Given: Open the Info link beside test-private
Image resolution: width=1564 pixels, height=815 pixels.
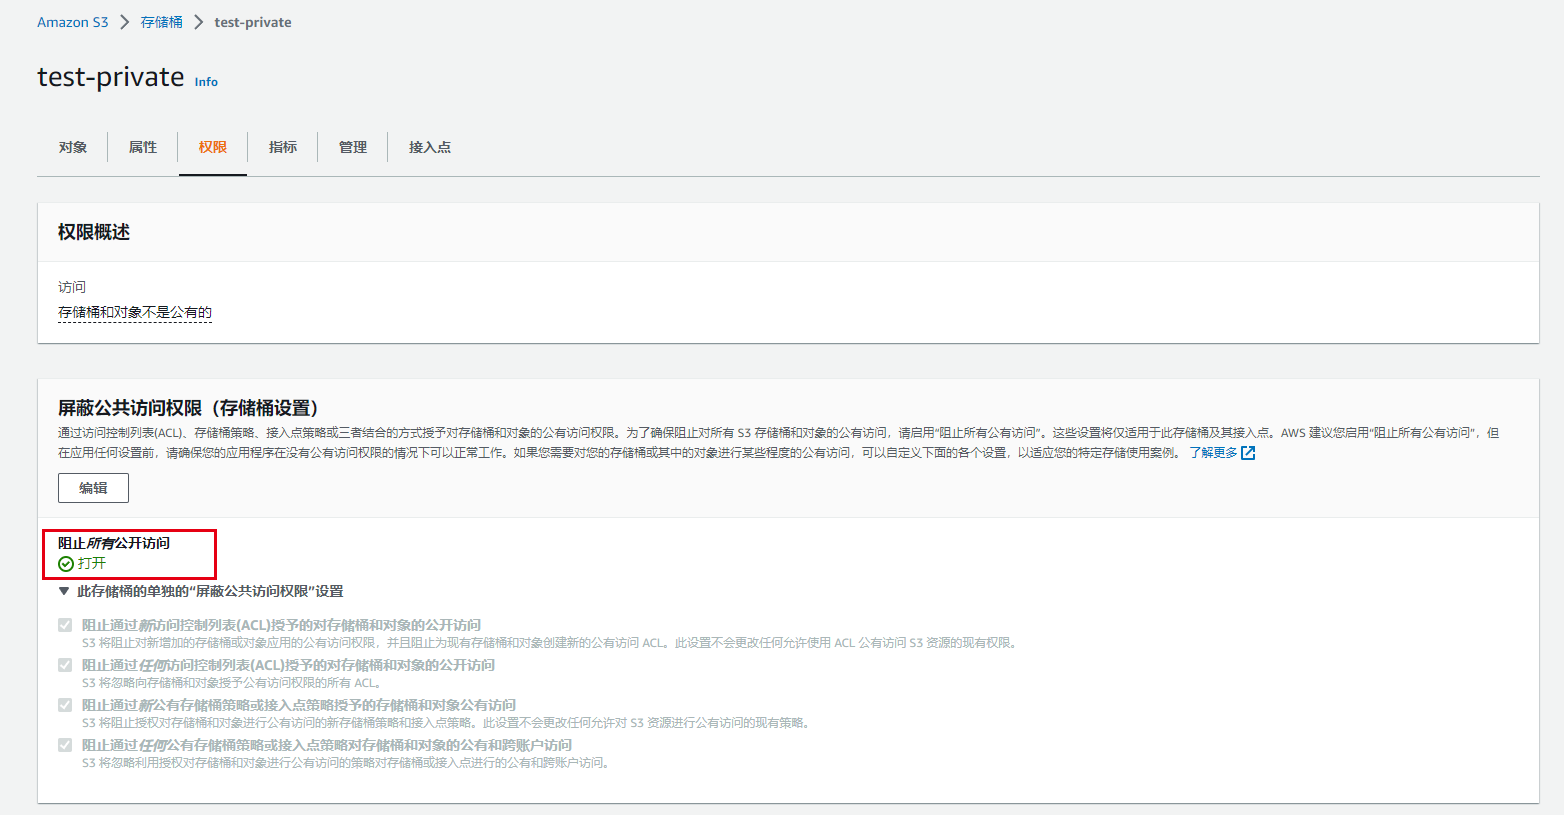Looking at the screenshot, I should pyautogui.click(x=206, y=82).
